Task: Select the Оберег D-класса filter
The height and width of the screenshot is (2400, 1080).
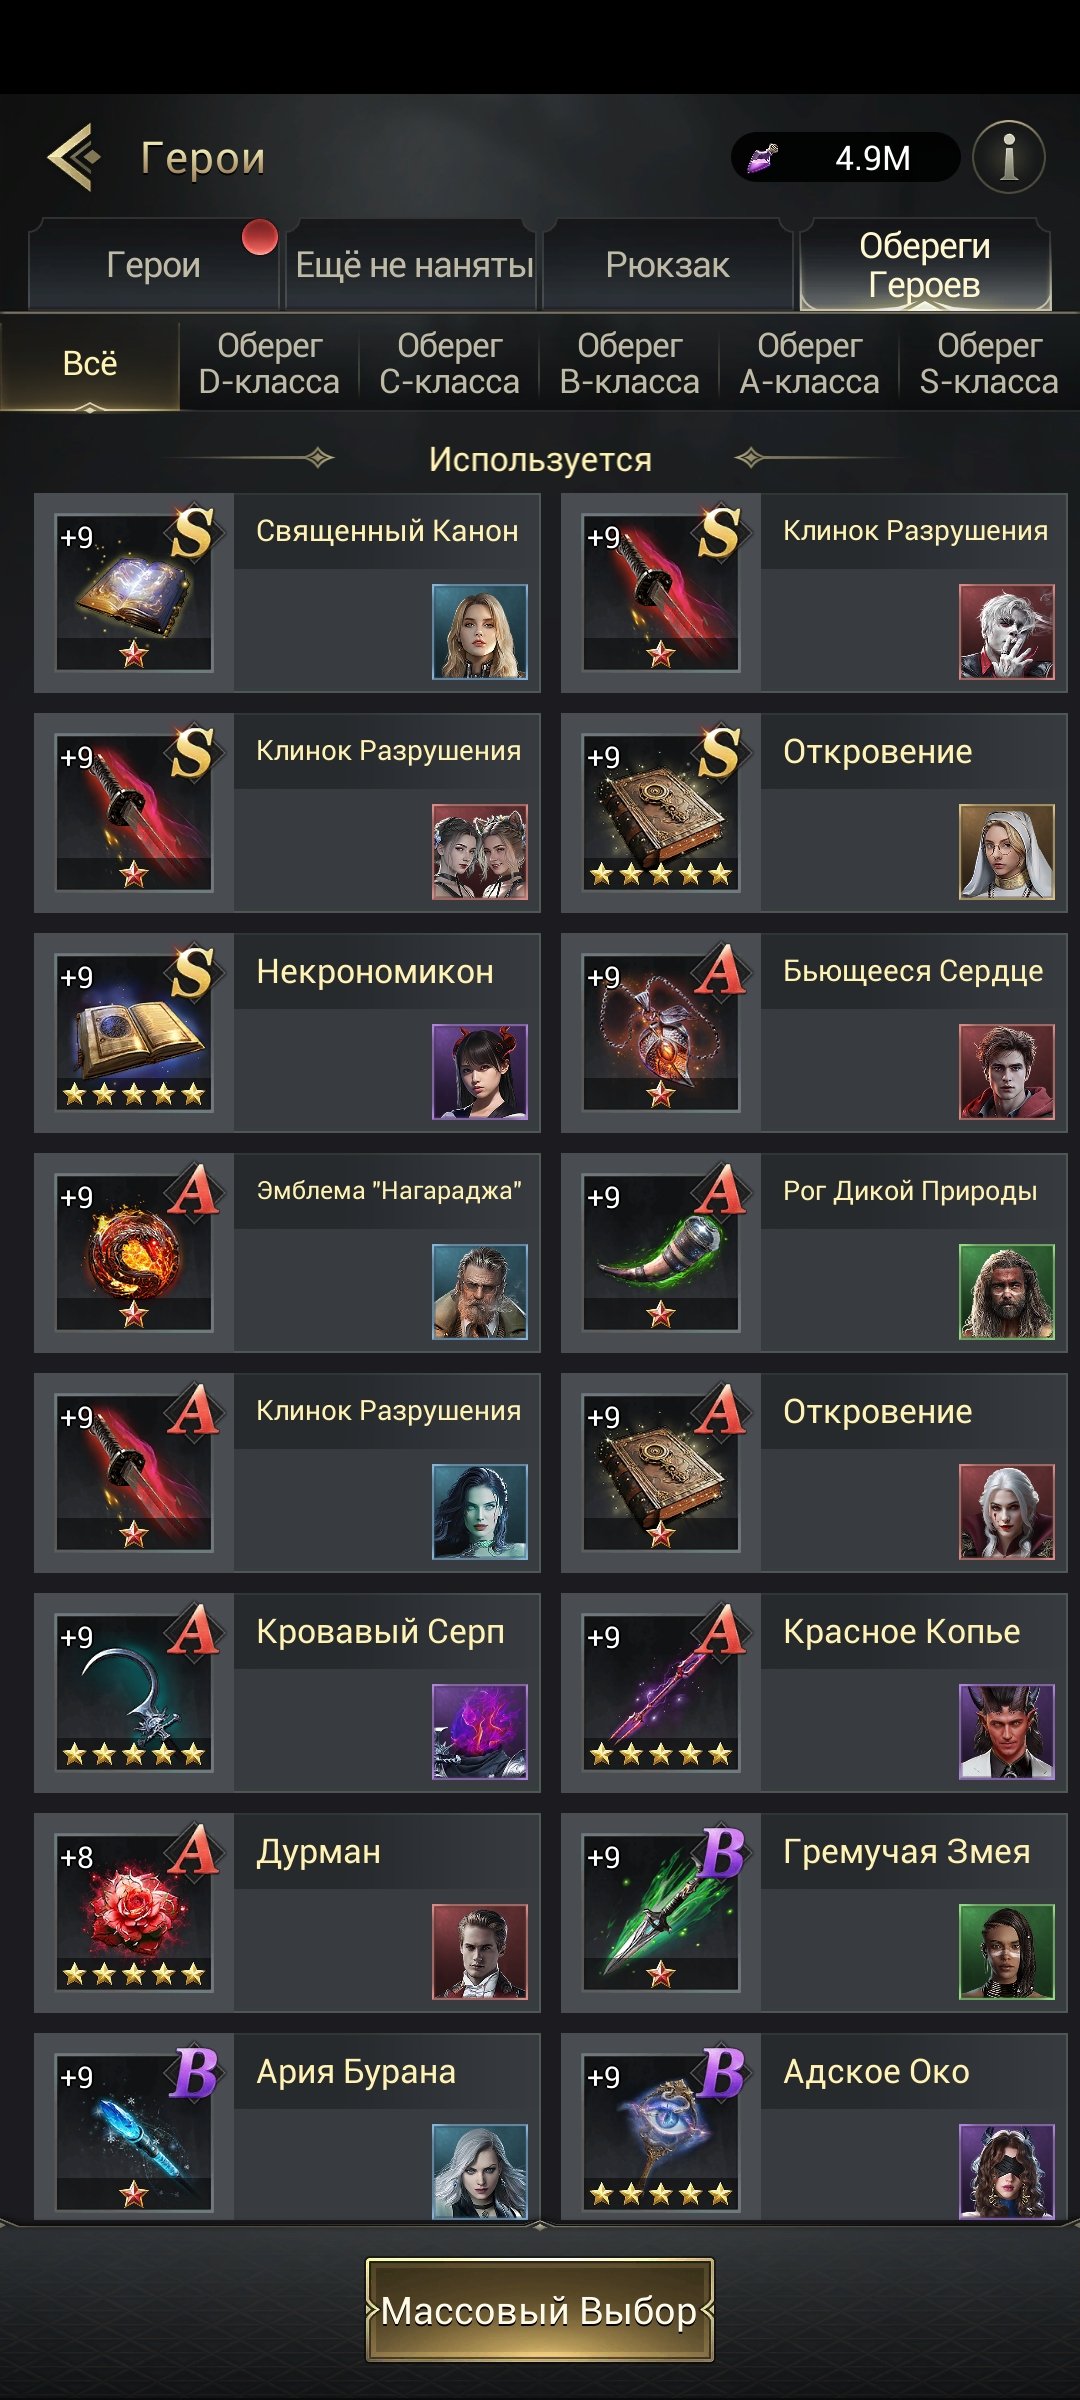Action: tap(269, 363)
